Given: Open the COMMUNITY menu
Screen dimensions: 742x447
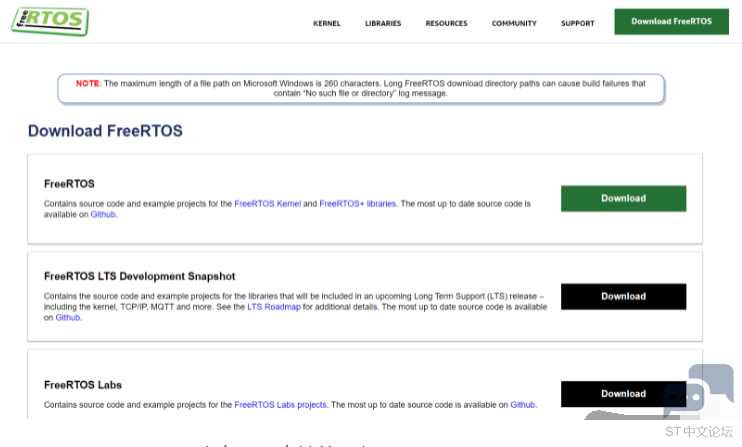Looking at the screenshot, I should (514, 23).
